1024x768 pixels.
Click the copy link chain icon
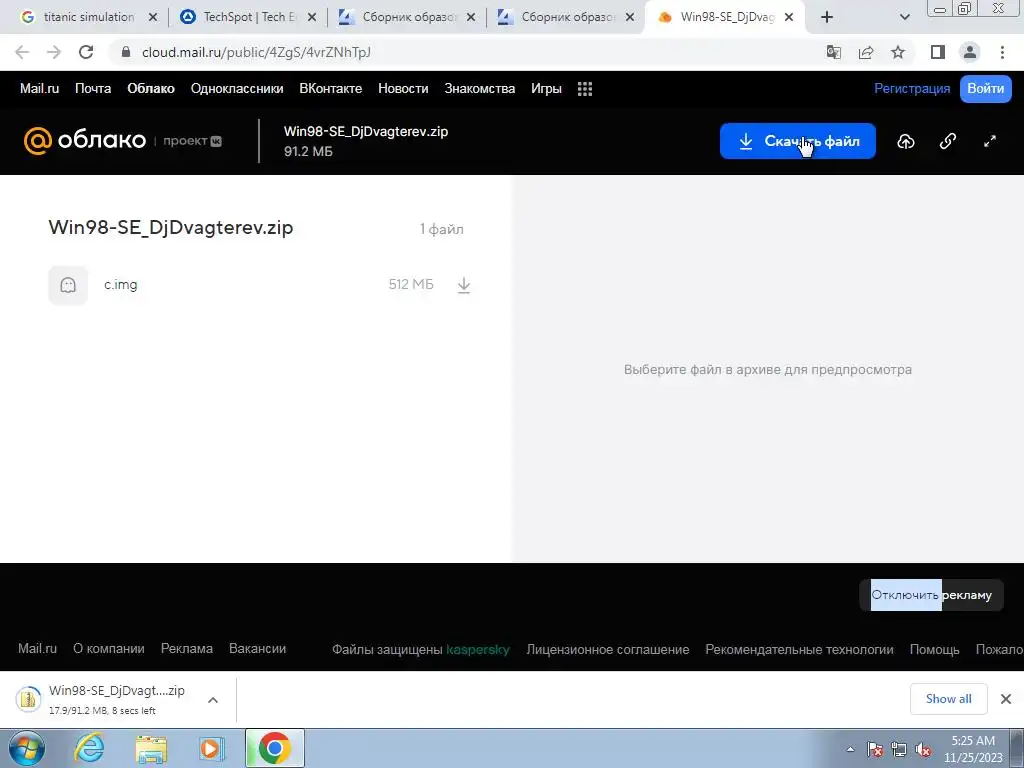pyautogui.click(x=948, y=141)
